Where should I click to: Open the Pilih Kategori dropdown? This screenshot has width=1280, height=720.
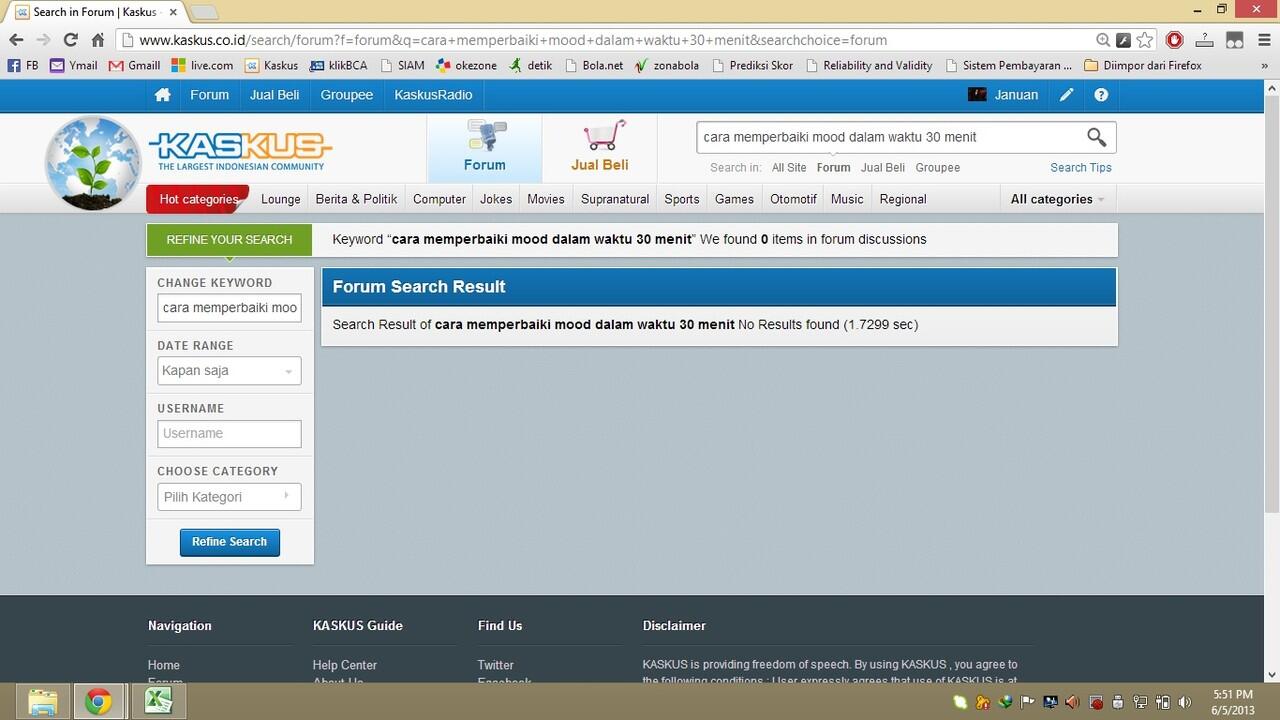point(229,497)
